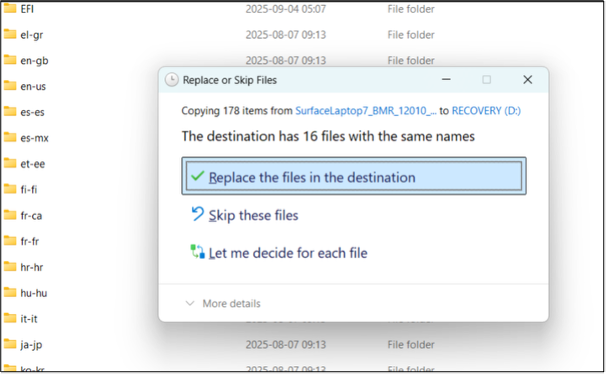Open the SurfaceLaptop7_BMR source link
Image resolution: width=606 pixels, height=374 pixels.
click(x=366, y=111)
